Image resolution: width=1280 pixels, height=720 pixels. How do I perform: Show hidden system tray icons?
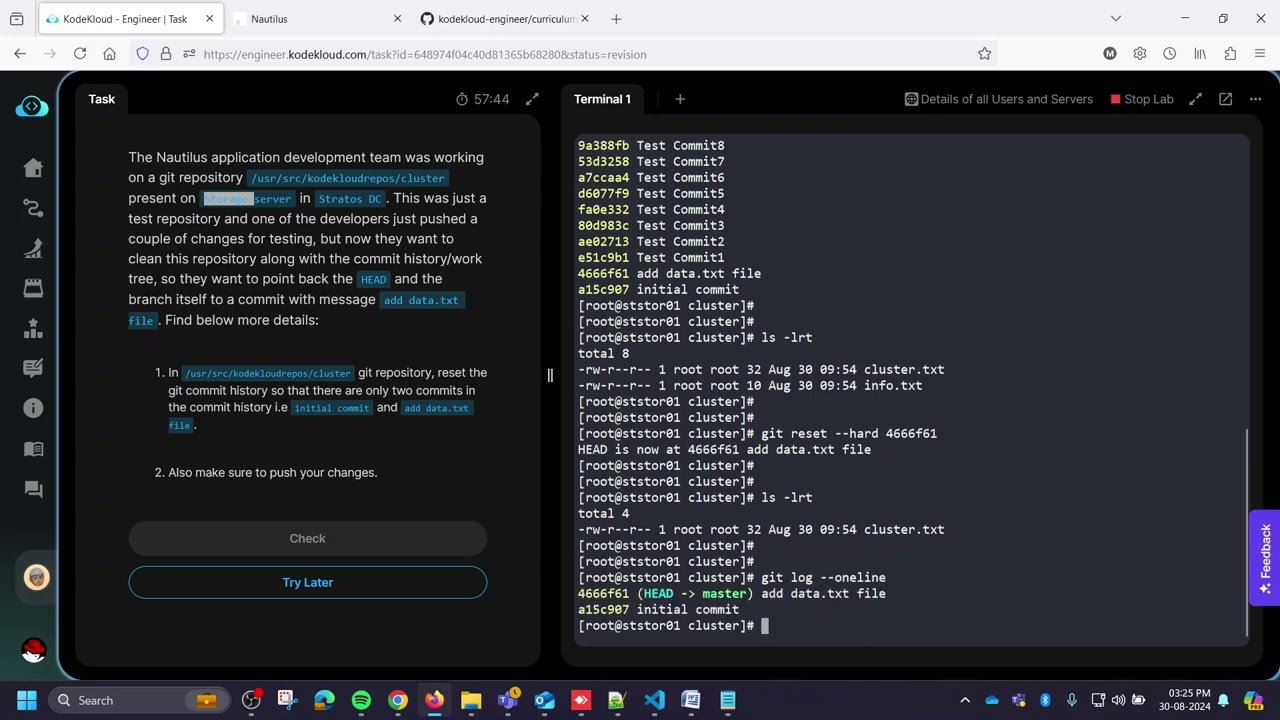[x=965, y=700]
